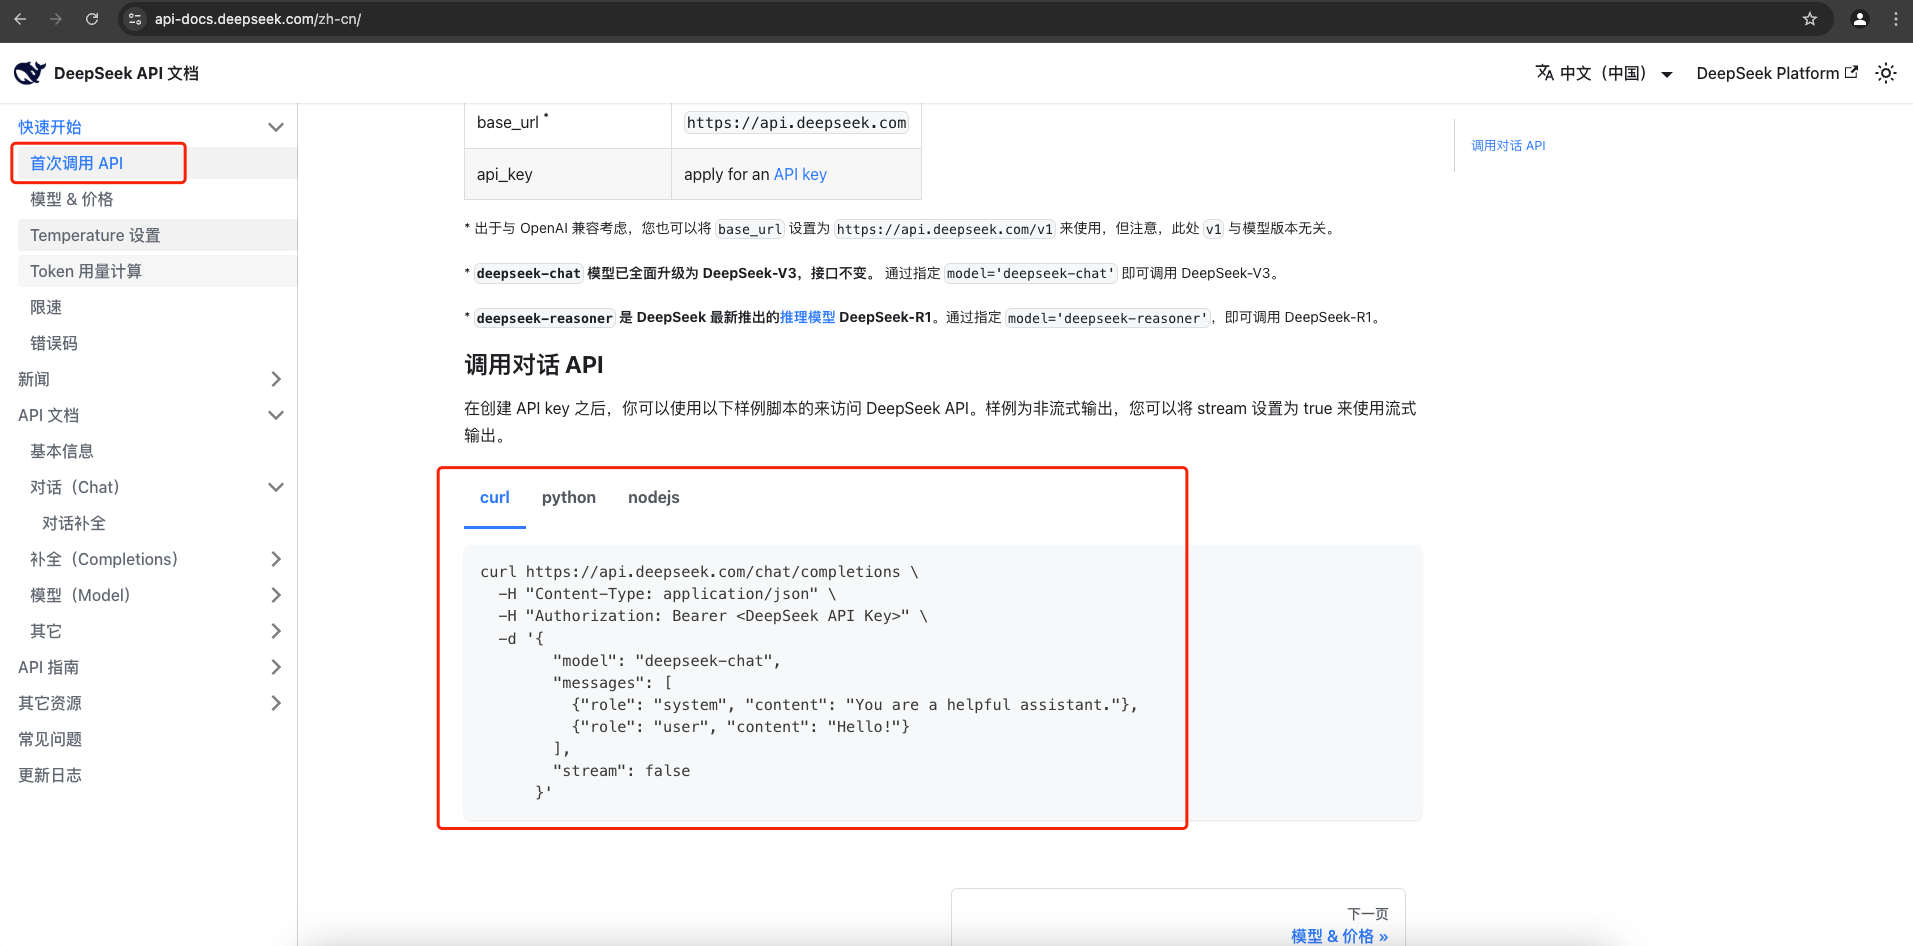Open site information icon in address bar

(135, 19)
